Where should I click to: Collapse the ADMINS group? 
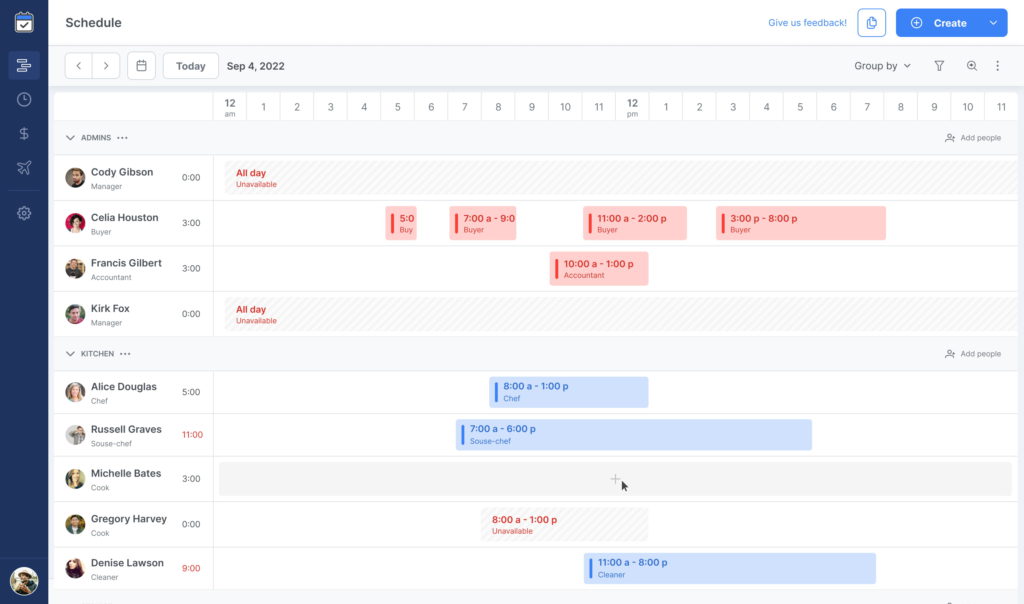point(70,138)
